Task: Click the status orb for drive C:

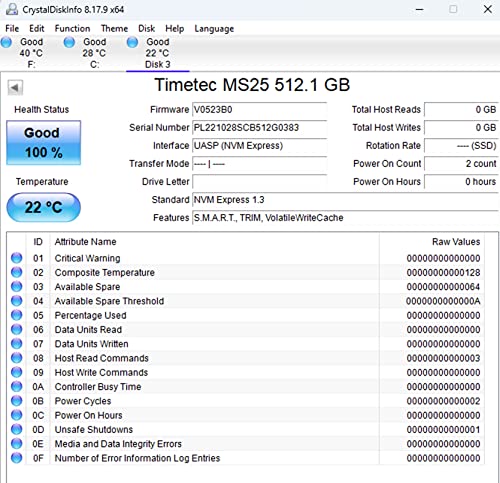Action: click(x=69, y=42)
